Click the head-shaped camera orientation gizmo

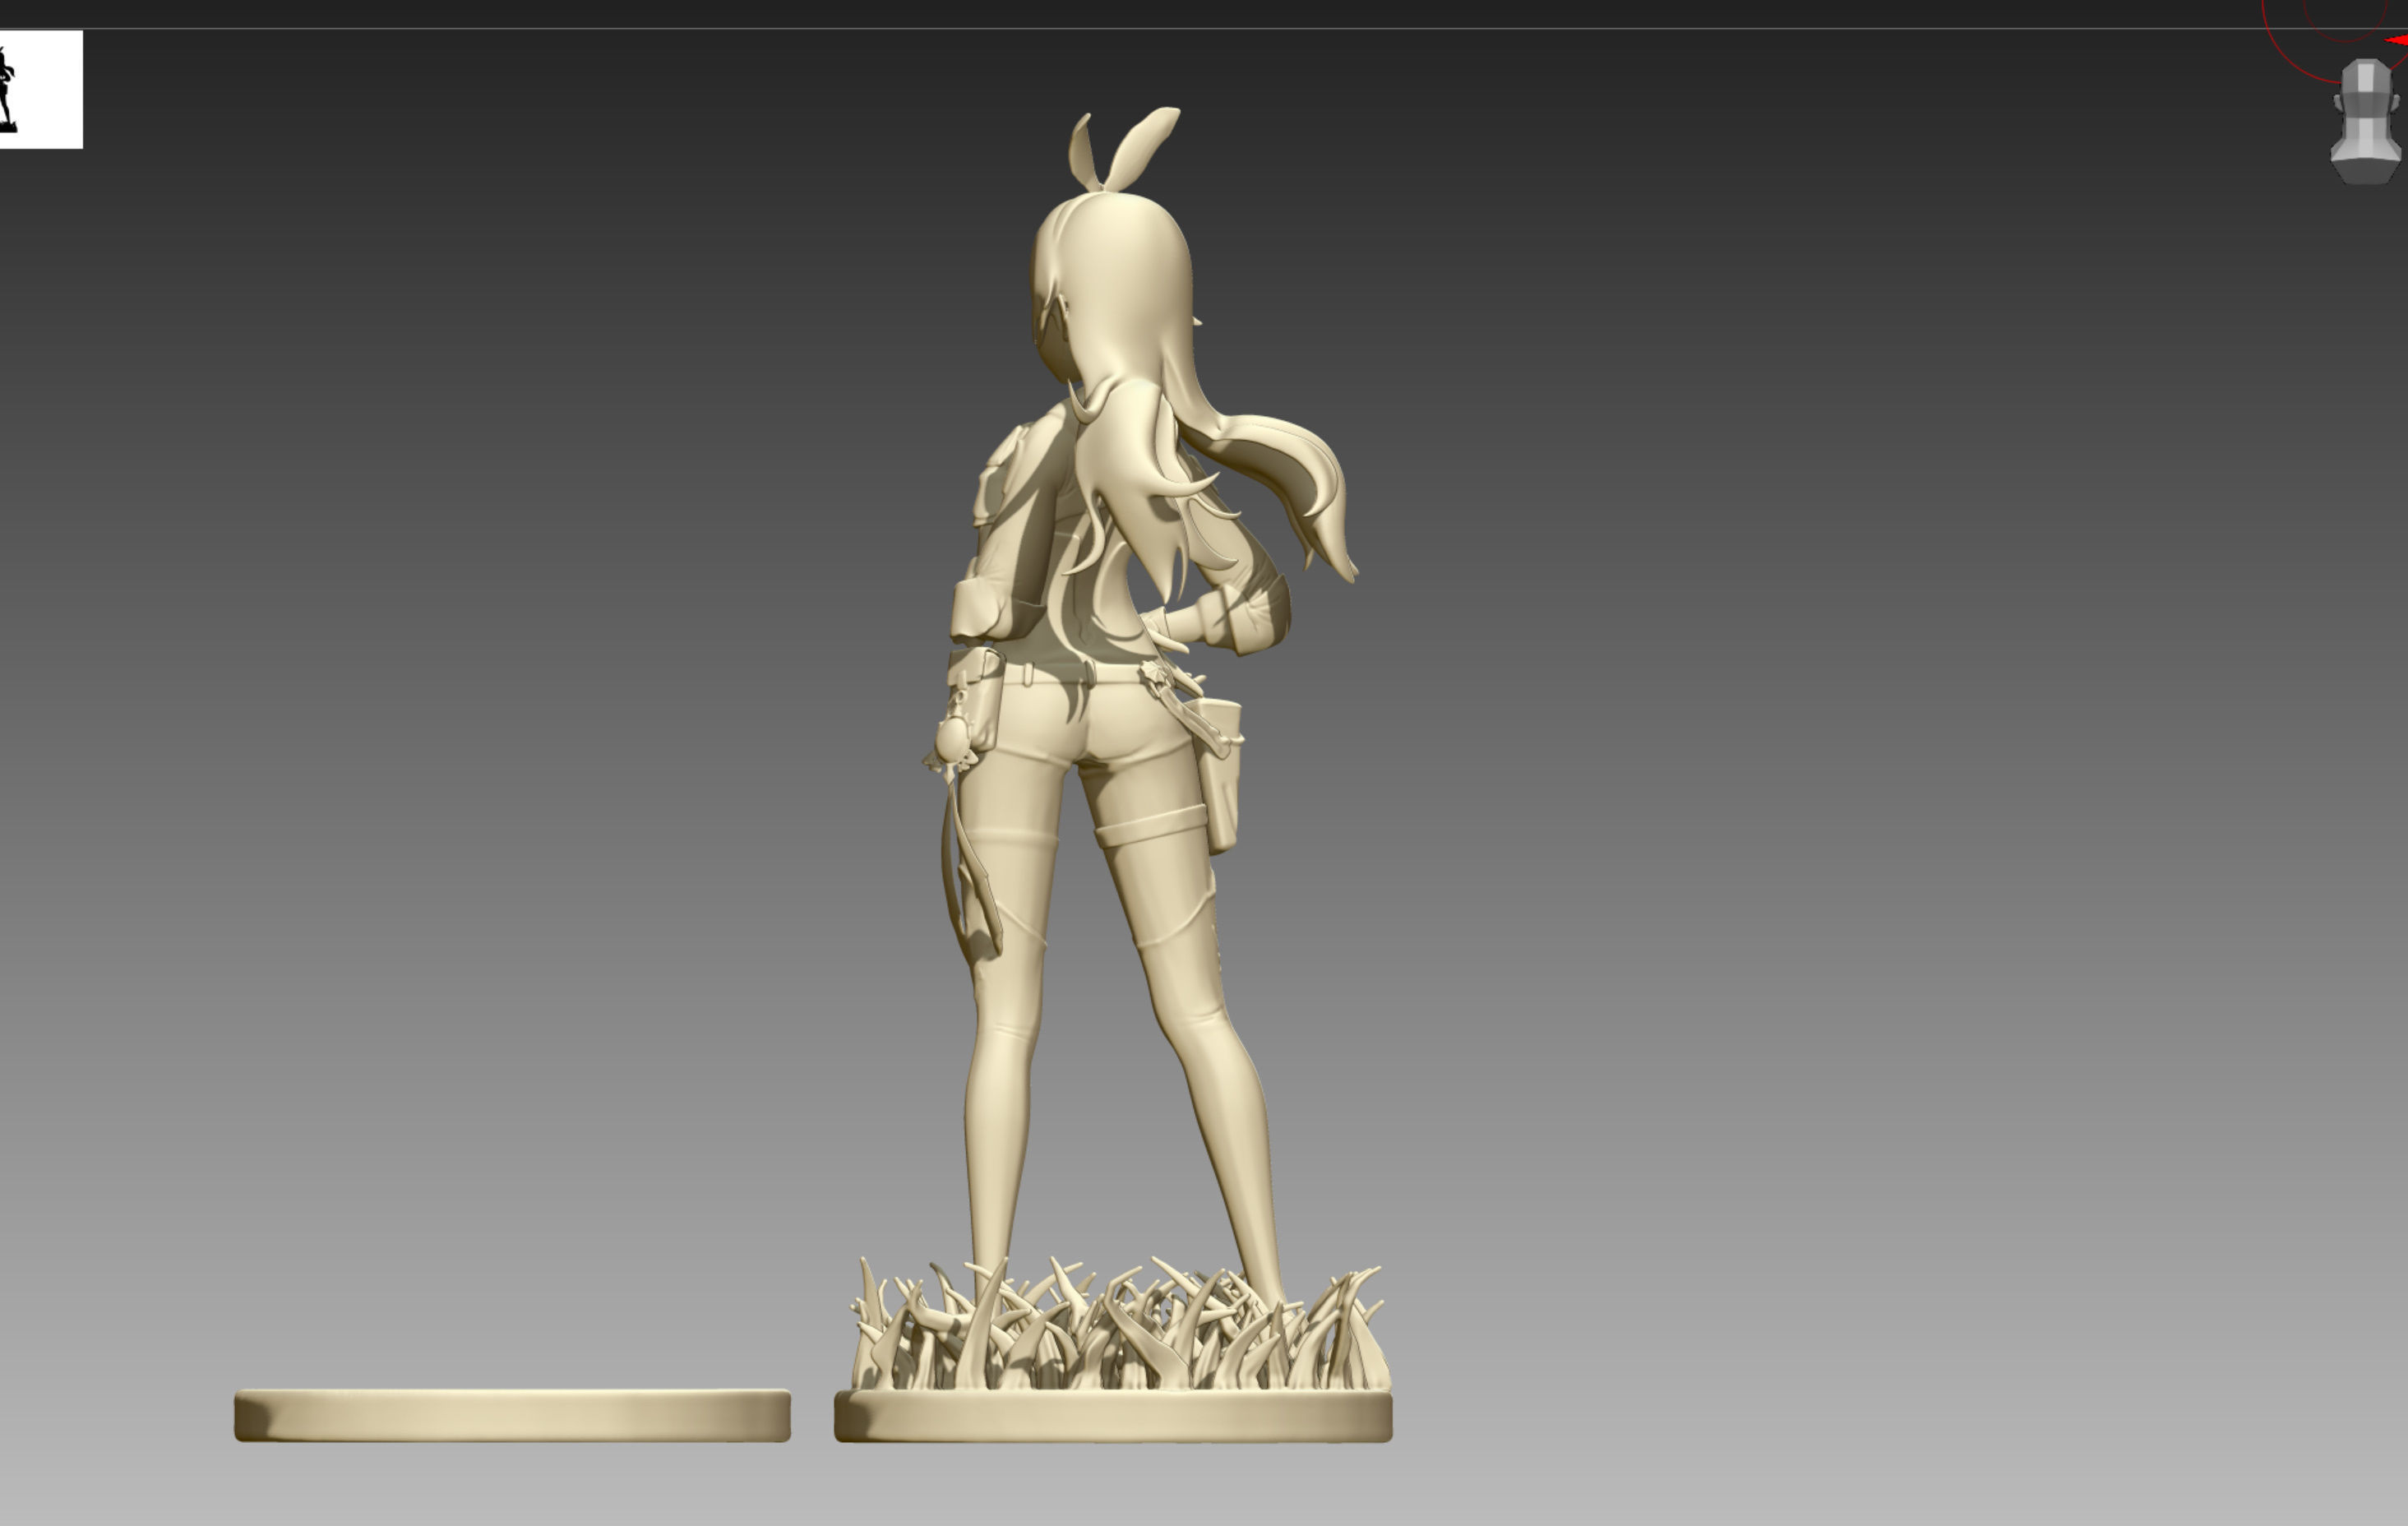pyautogui.click(x=2365, y=121)
